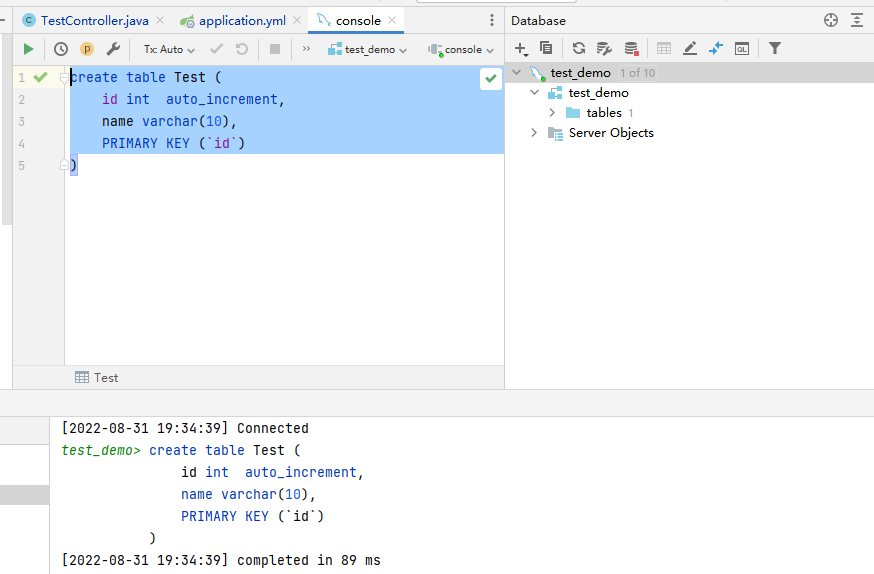
Task: Close the console tab
Action: point(392,21)
